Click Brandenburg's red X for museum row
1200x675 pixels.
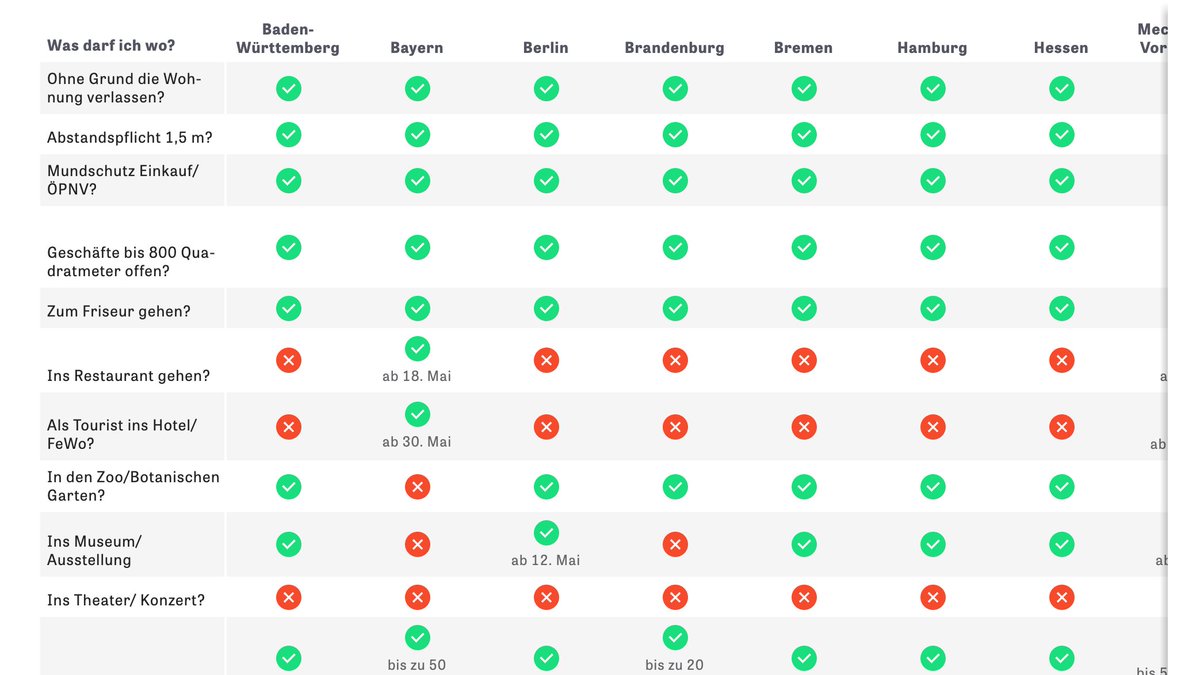tap(675, 544)
